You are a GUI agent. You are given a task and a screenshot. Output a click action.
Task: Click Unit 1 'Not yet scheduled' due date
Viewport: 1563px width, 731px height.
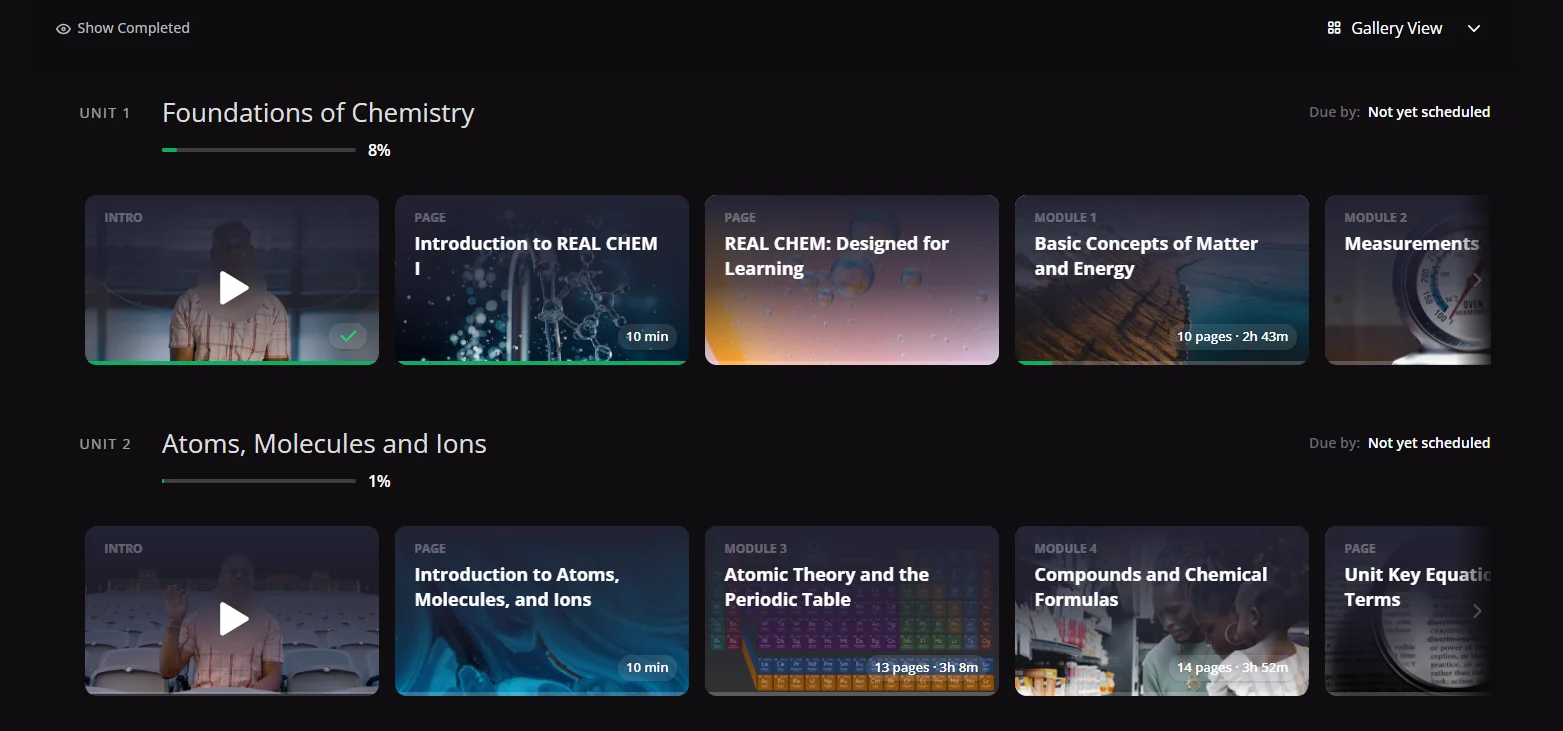point(1428,112)
